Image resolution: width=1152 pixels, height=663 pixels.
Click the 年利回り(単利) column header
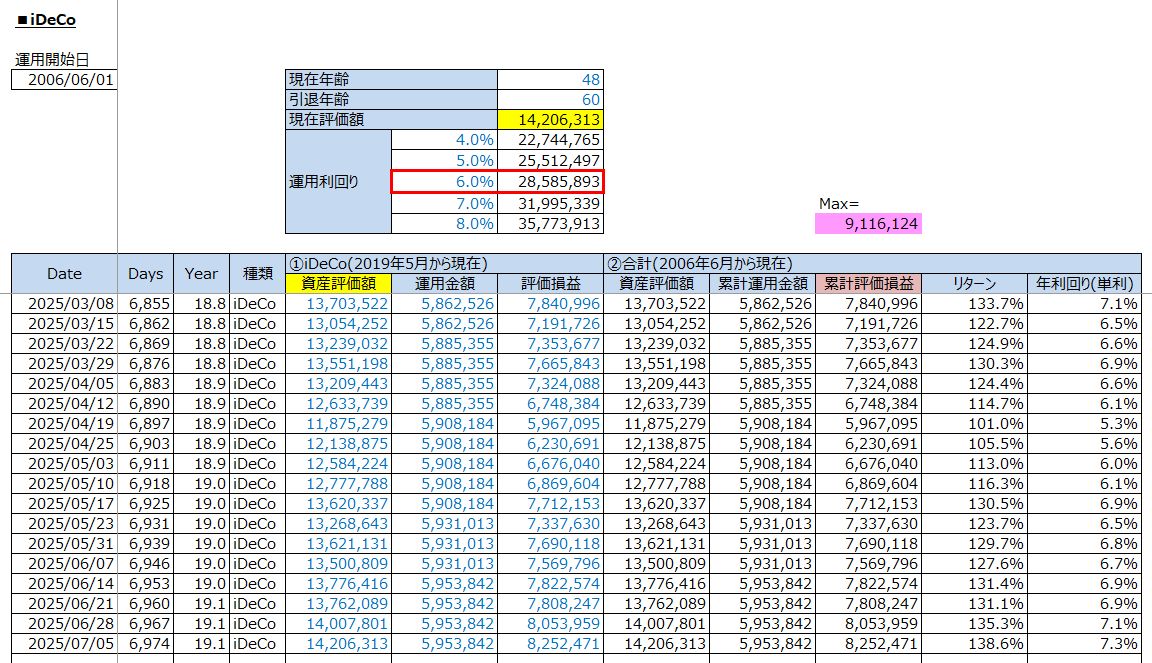pos(1083,284)
